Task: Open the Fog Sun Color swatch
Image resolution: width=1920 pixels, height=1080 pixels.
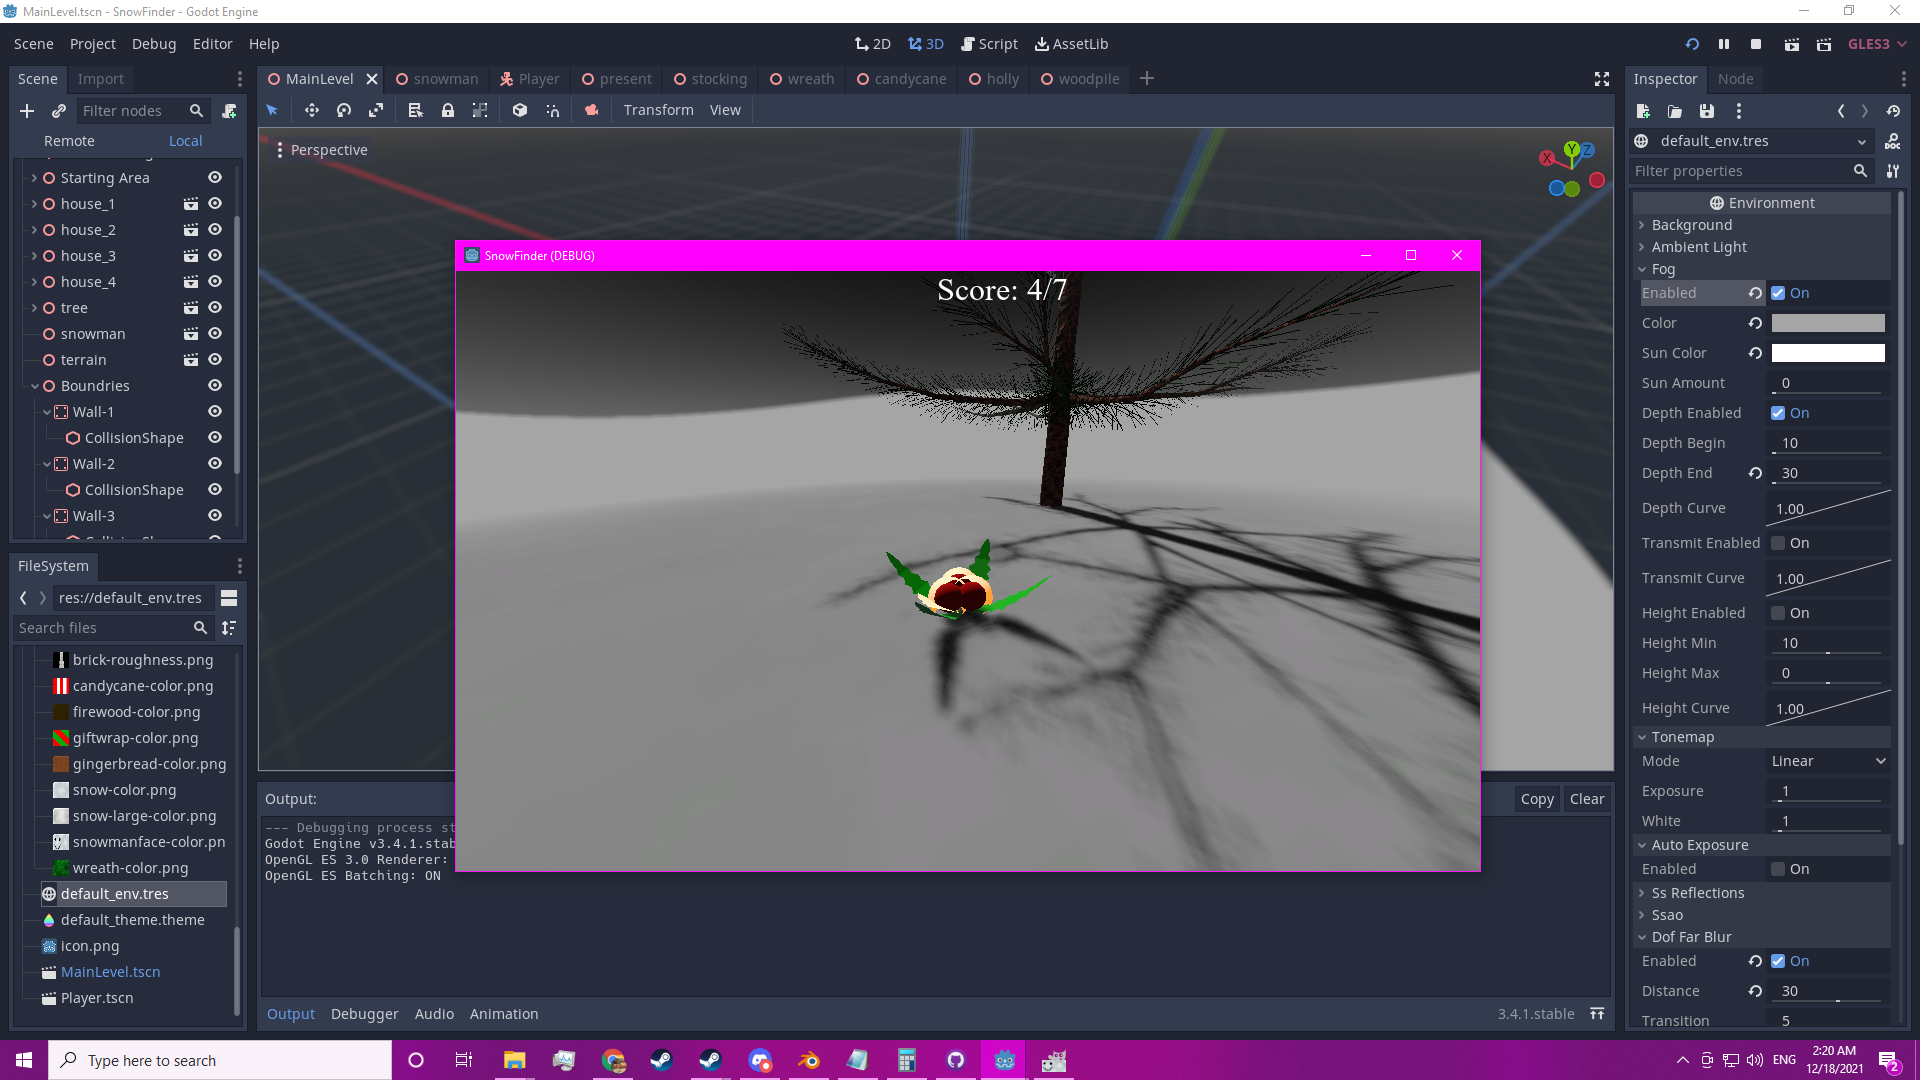Action: (x=1827, y=353)
